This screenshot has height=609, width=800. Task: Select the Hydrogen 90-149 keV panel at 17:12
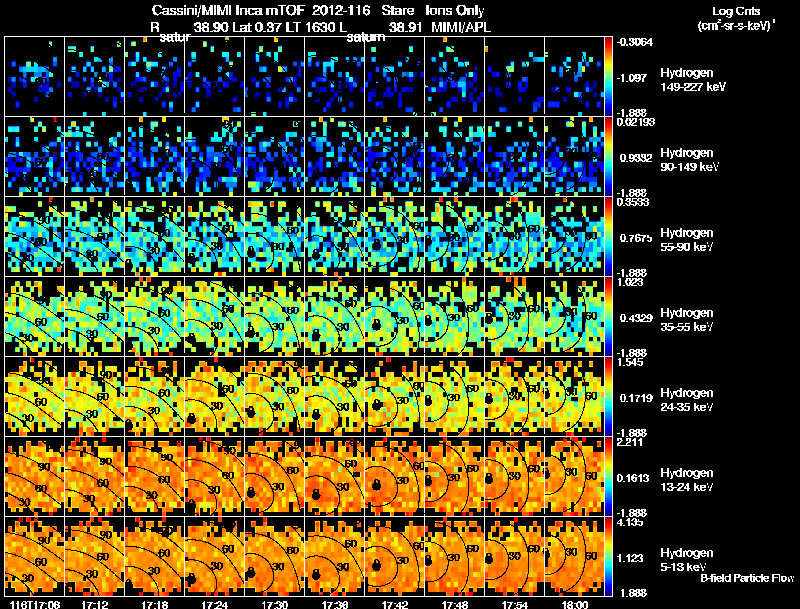click(x=94, y=156)
